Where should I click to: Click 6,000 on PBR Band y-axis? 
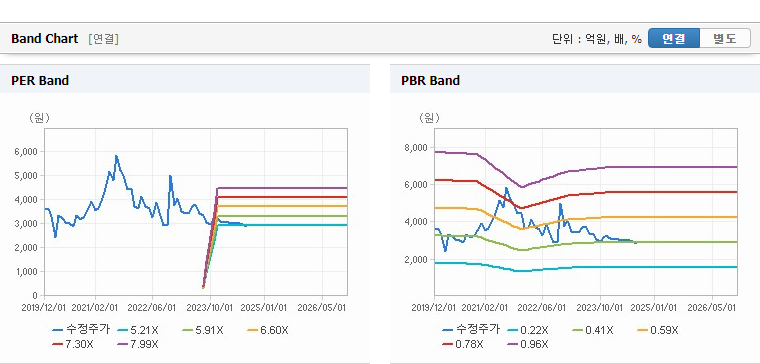[417, 185]
